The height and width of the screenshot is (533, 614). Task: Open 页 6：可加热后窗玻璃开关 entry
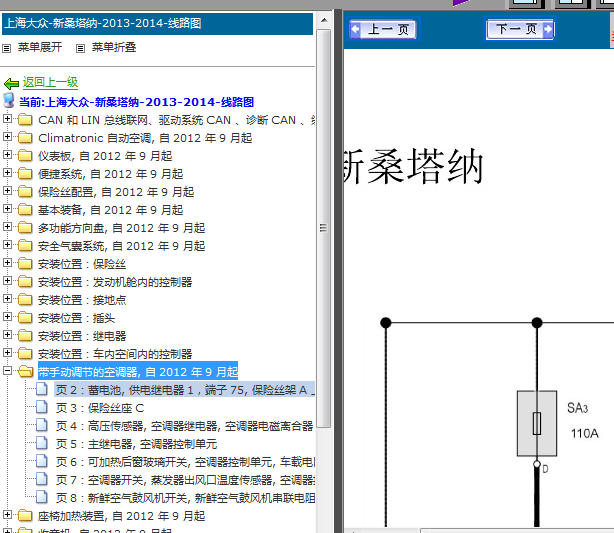(x=185, y=462)
